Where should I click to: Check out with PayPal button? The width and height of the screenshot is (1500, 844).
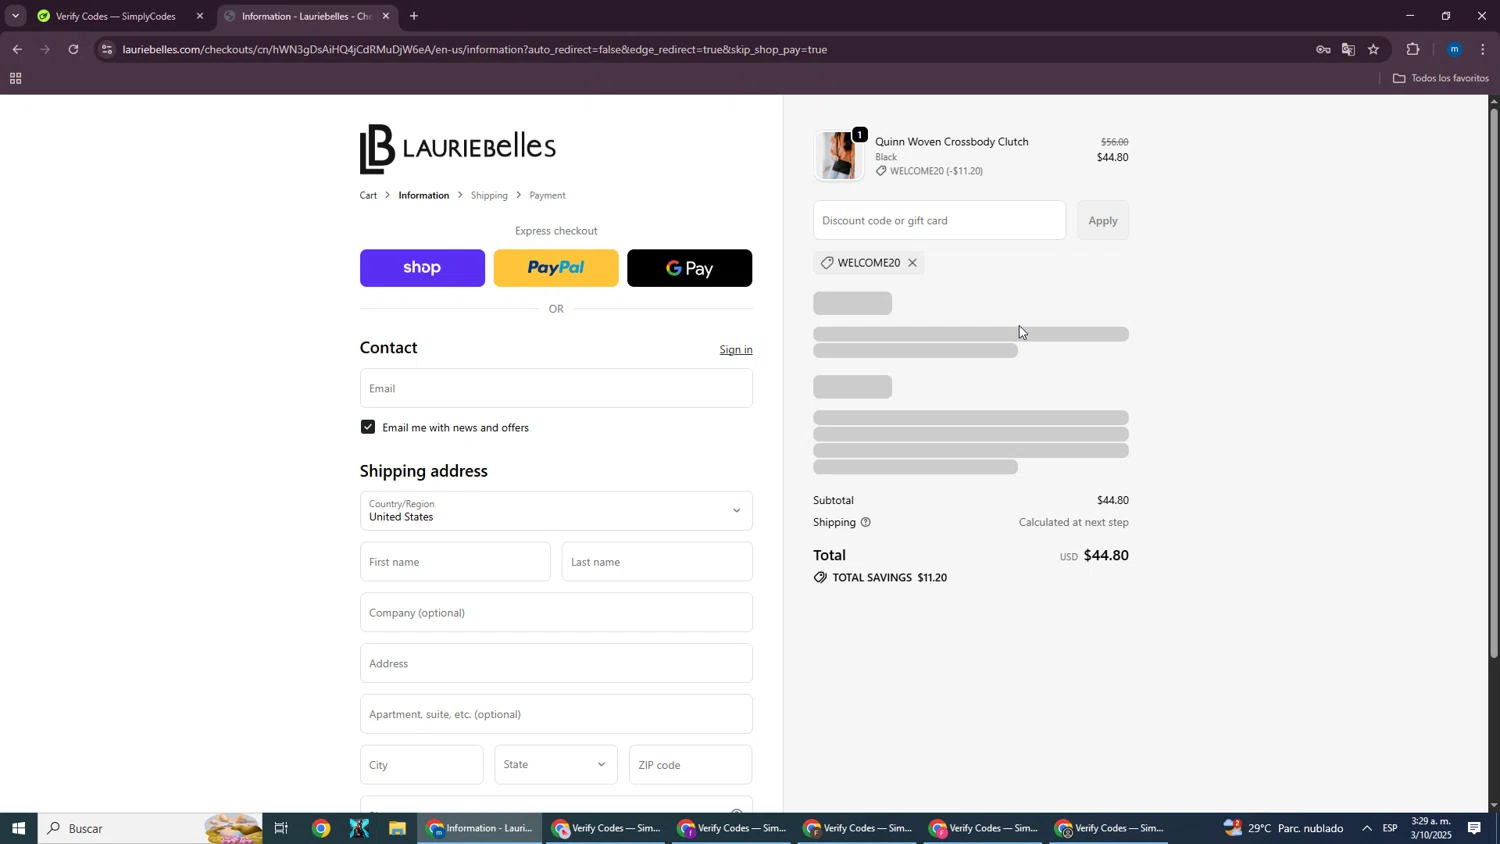coord(556,268)
